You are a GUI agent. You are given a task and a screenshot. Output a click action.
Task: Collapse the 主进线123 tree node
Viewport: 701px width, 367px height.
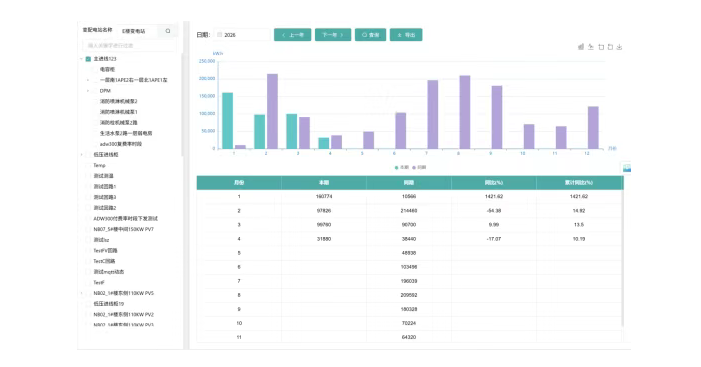81,59
